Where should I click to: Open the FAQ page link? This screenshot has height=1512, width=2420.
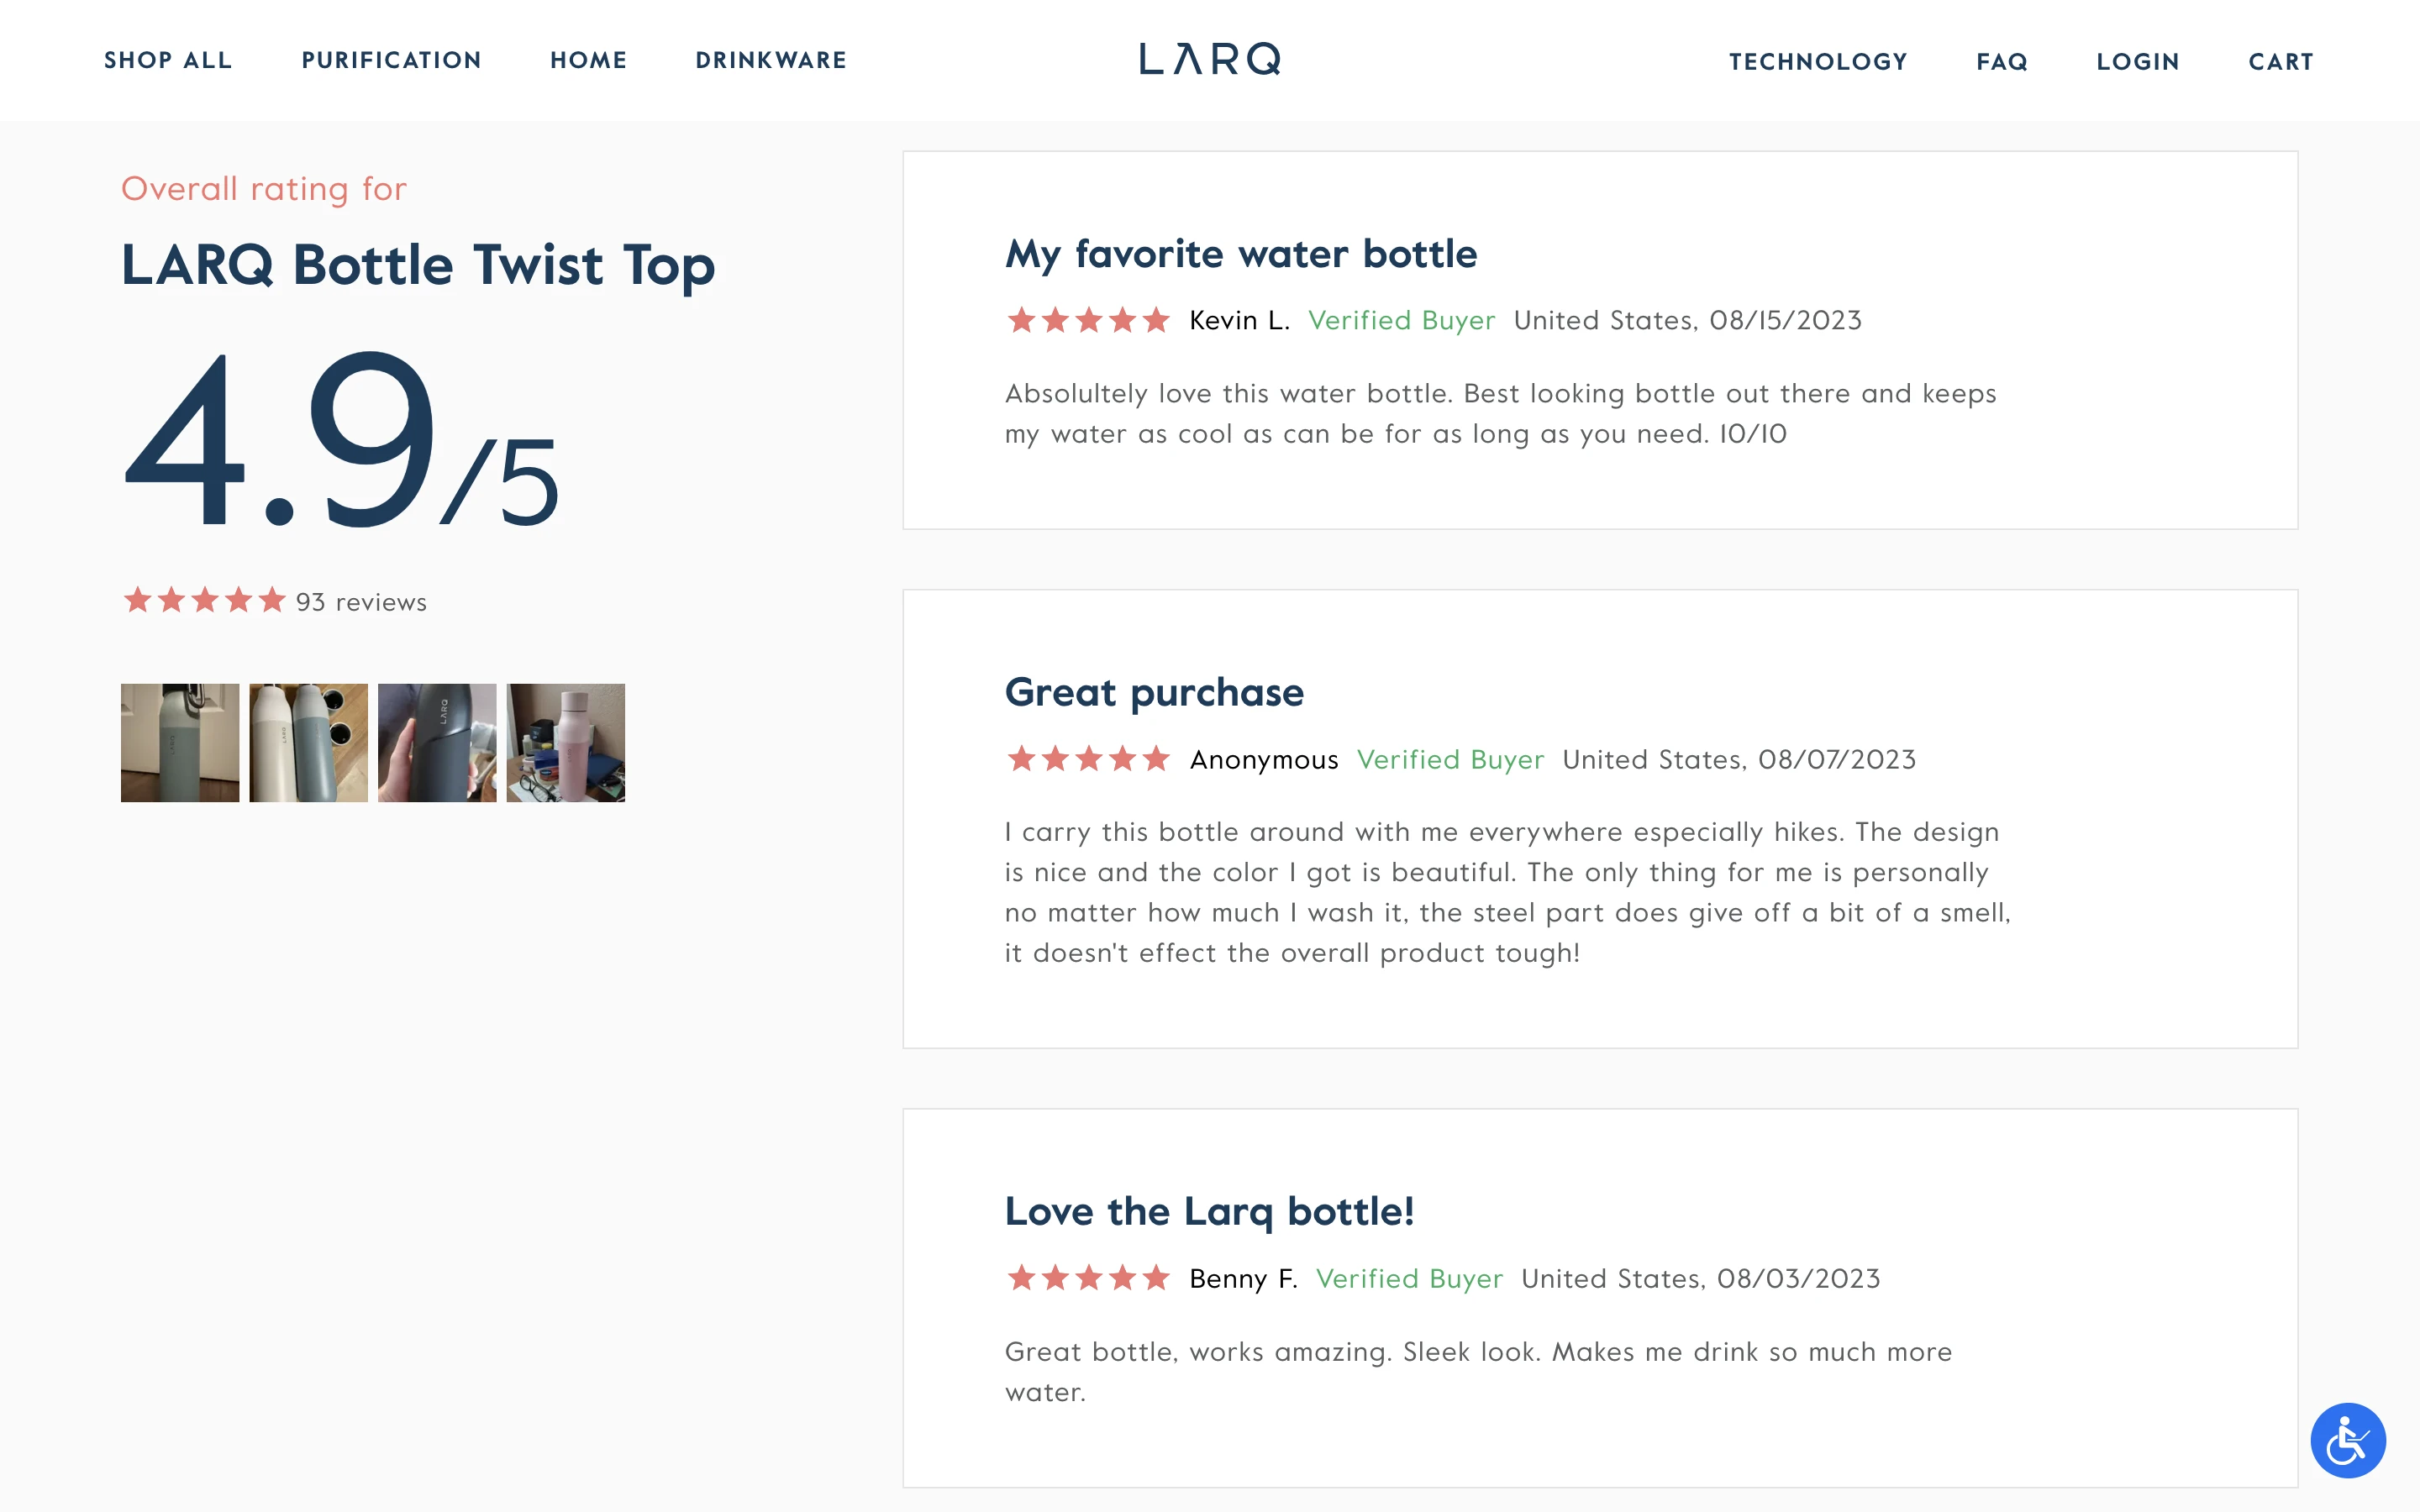tap(2002, 62)
